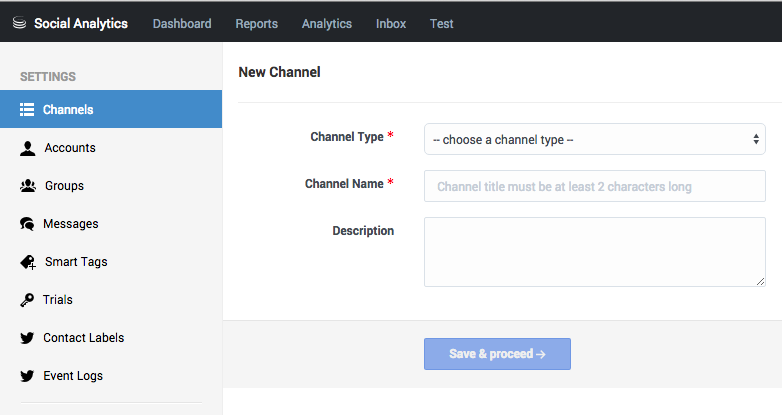Open the Test link in top bar
This screenshot has width=782, height=415.
click(441, 23)
